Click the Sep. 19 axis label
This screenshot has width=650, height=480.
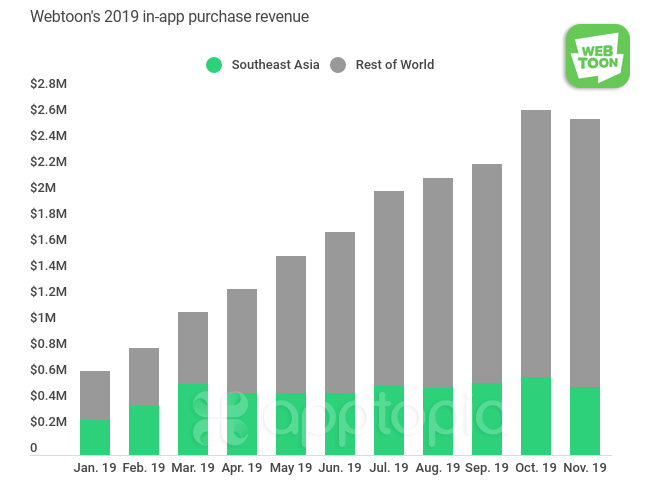pos(487,468)
